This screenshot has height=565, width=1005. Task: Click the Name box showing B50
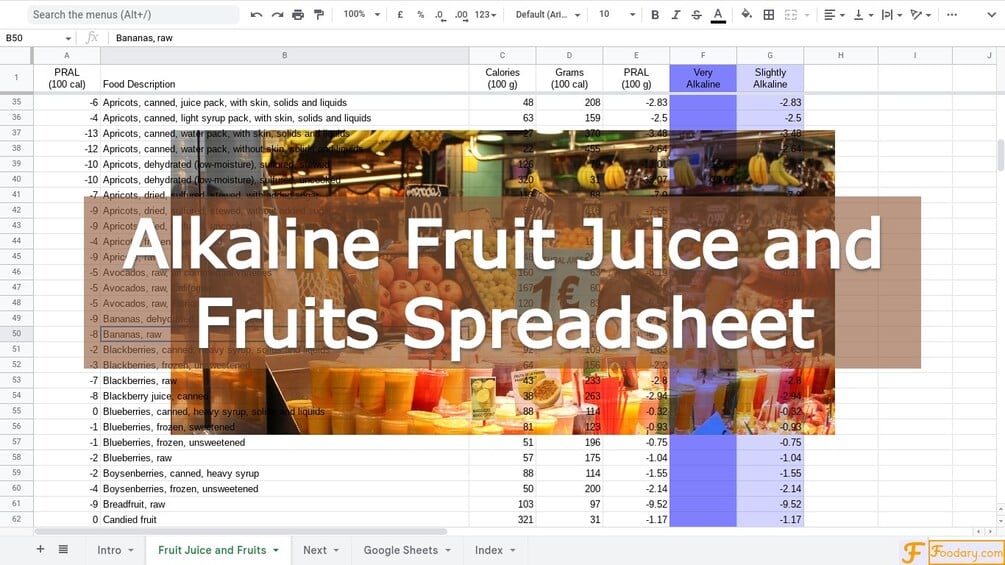click(x=38, y=38)
